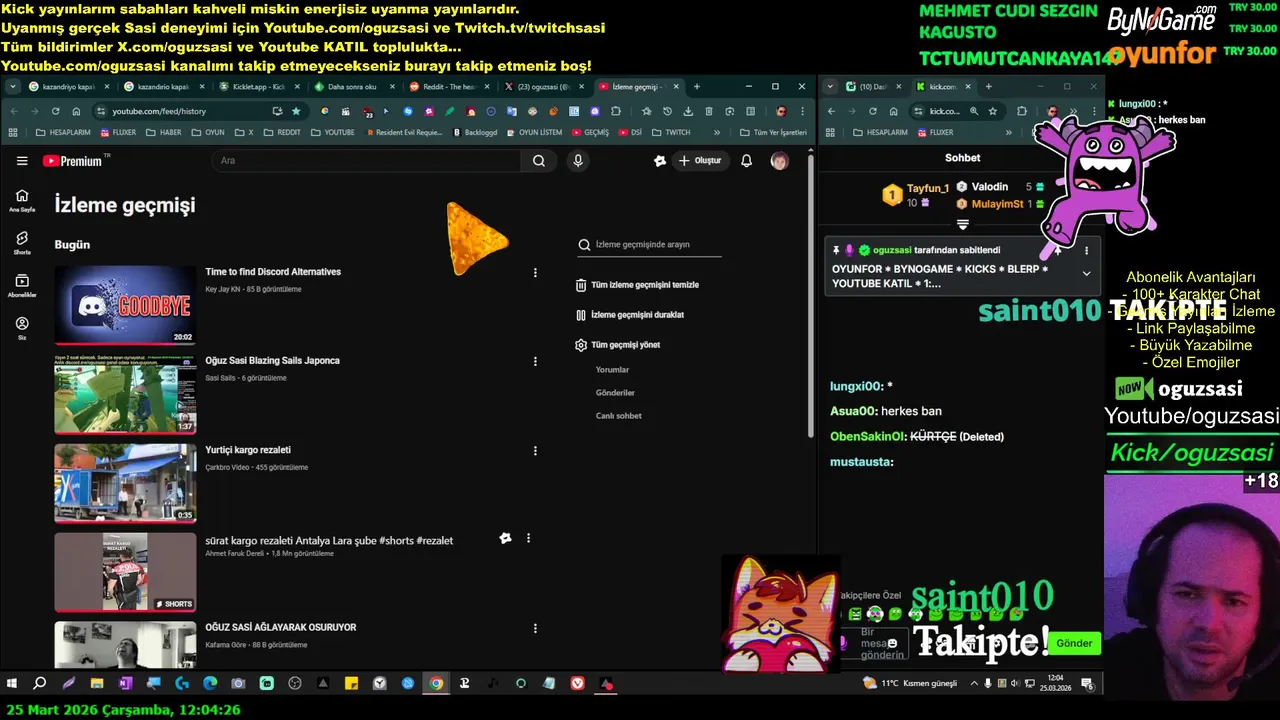Start voice search with microphone icon
1280x720 pixels.
[x=578, y=161]
